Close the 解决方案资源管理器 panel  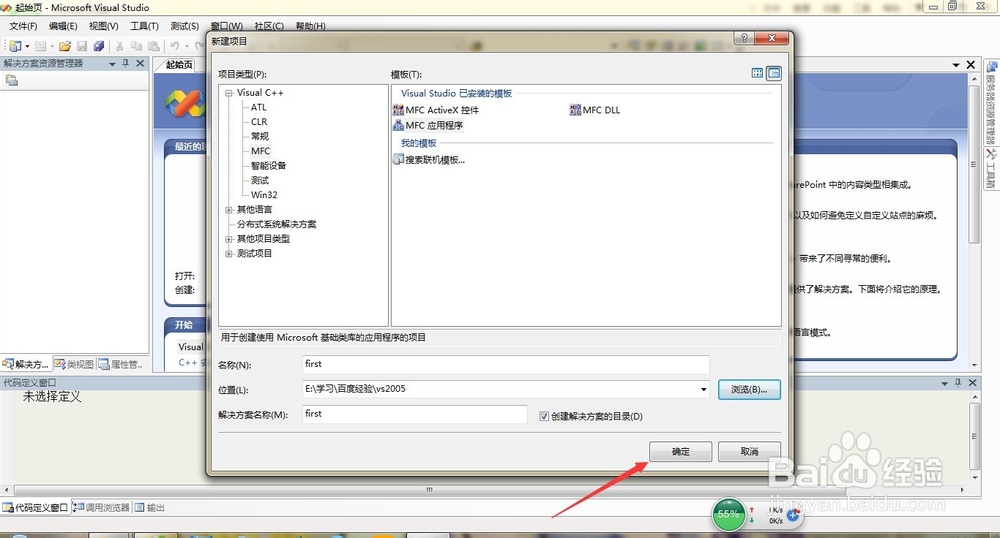pyautogui.click(x=140, y=63)
